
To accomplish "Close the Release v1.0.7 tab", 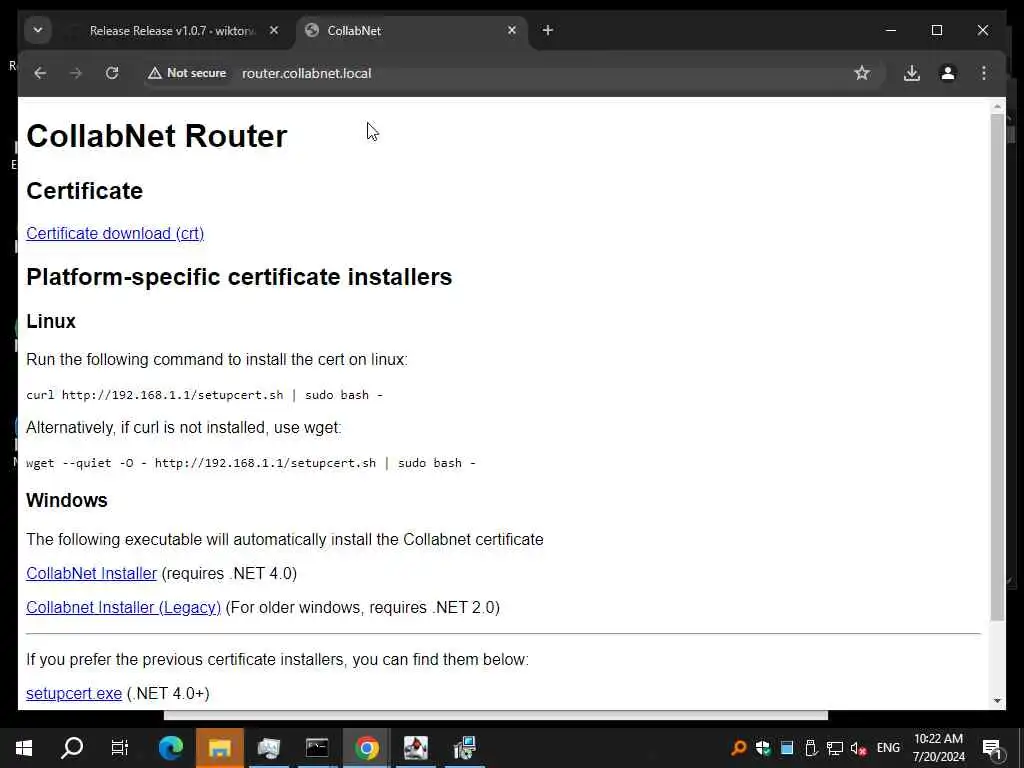I will pos(274,30).
